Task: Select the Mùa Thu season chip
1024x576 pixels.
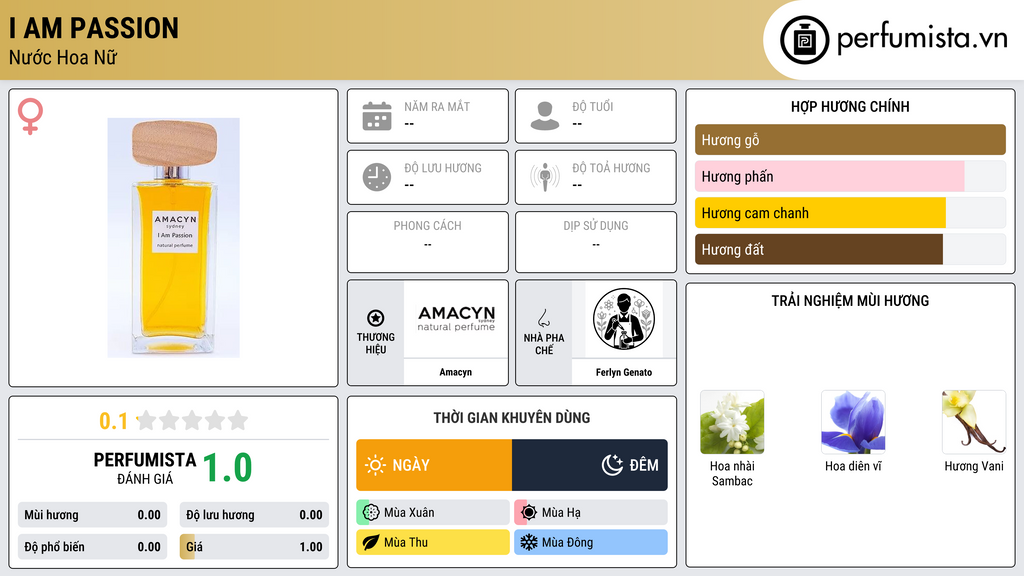Action: (433, 542)
